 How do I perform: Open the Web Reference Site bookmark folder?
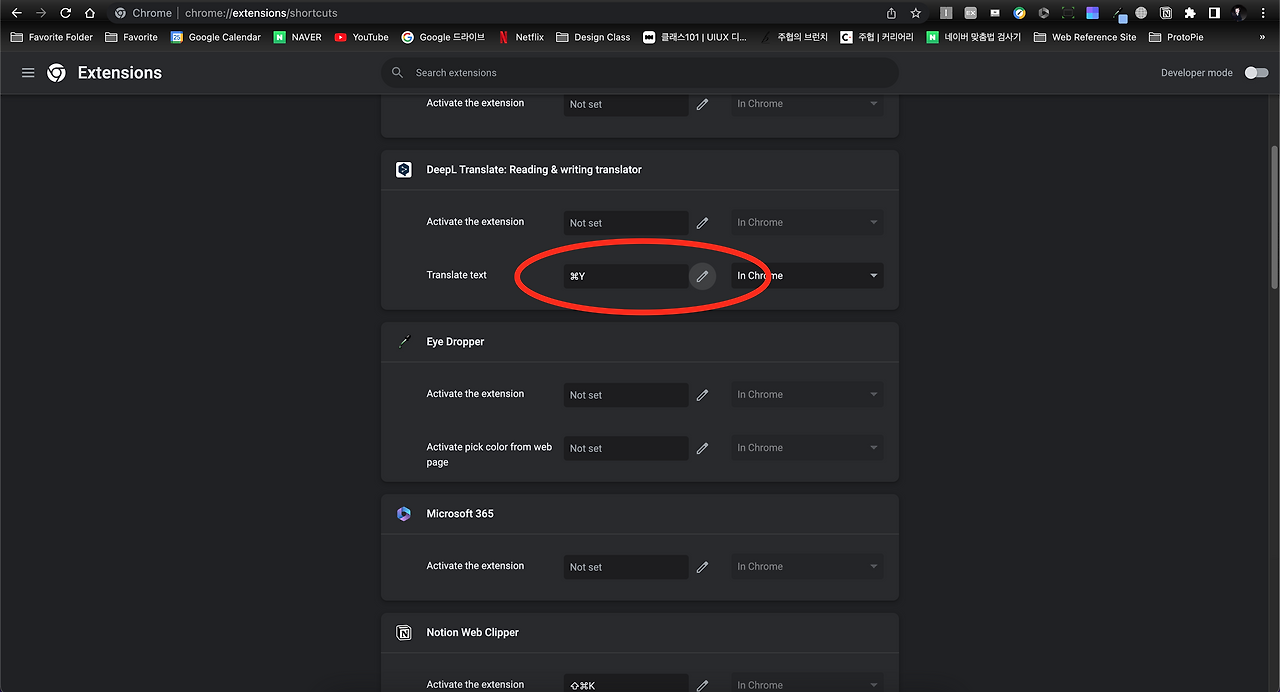(1085, 37)
